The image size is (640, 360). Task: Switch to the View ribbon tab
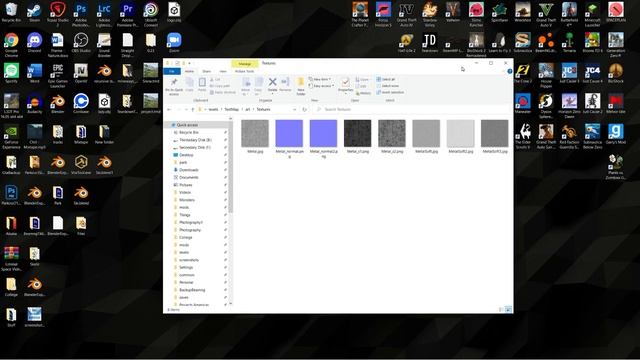tap(223, 71)
